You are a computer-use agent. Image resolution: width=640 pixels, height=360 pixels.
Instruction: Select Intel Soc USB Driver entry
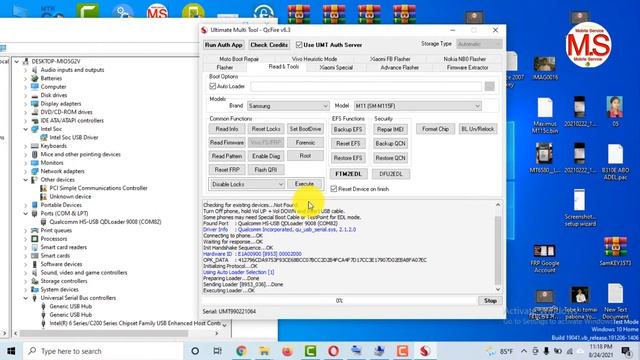[73, 138]
